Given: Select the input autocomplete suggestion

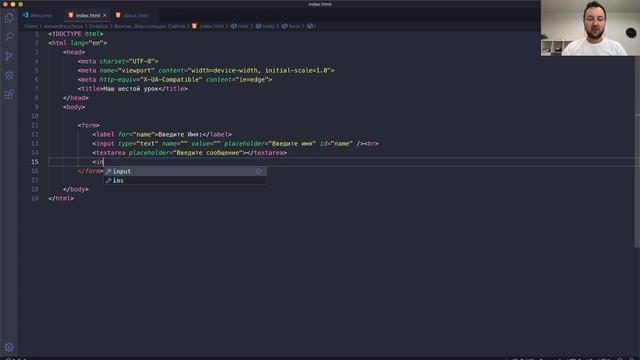Looking at the screenshot, I should click(x=185, y=171).
